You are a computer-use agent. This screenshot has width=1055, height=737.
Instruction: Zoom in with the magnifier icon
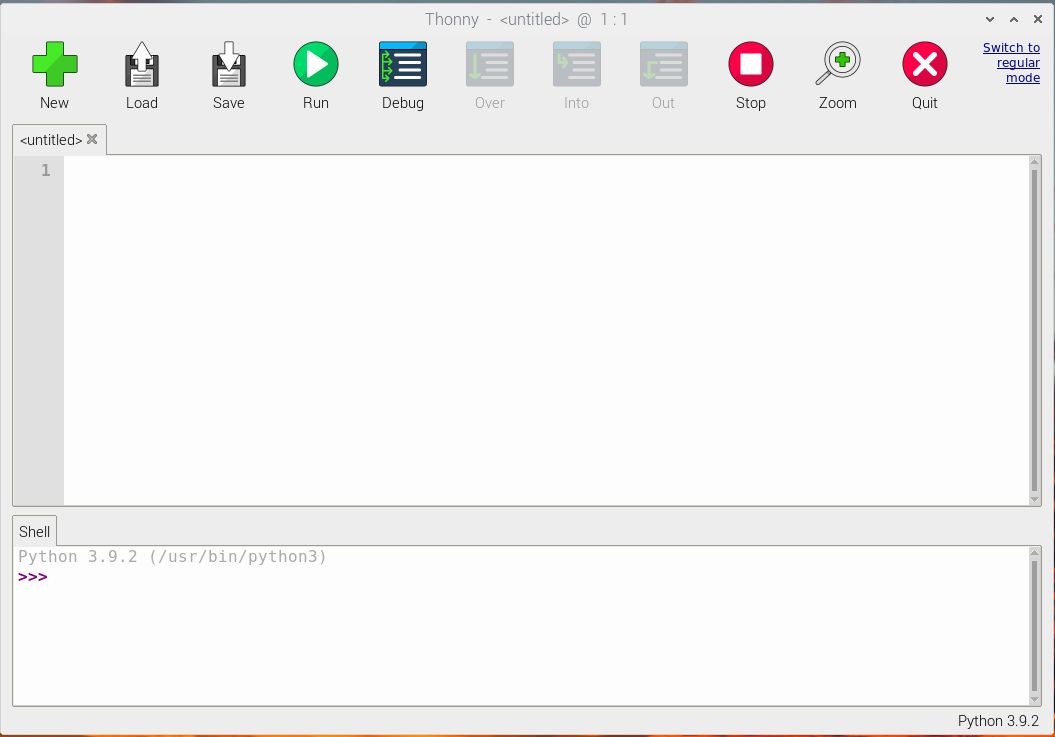tap(838, 65)
